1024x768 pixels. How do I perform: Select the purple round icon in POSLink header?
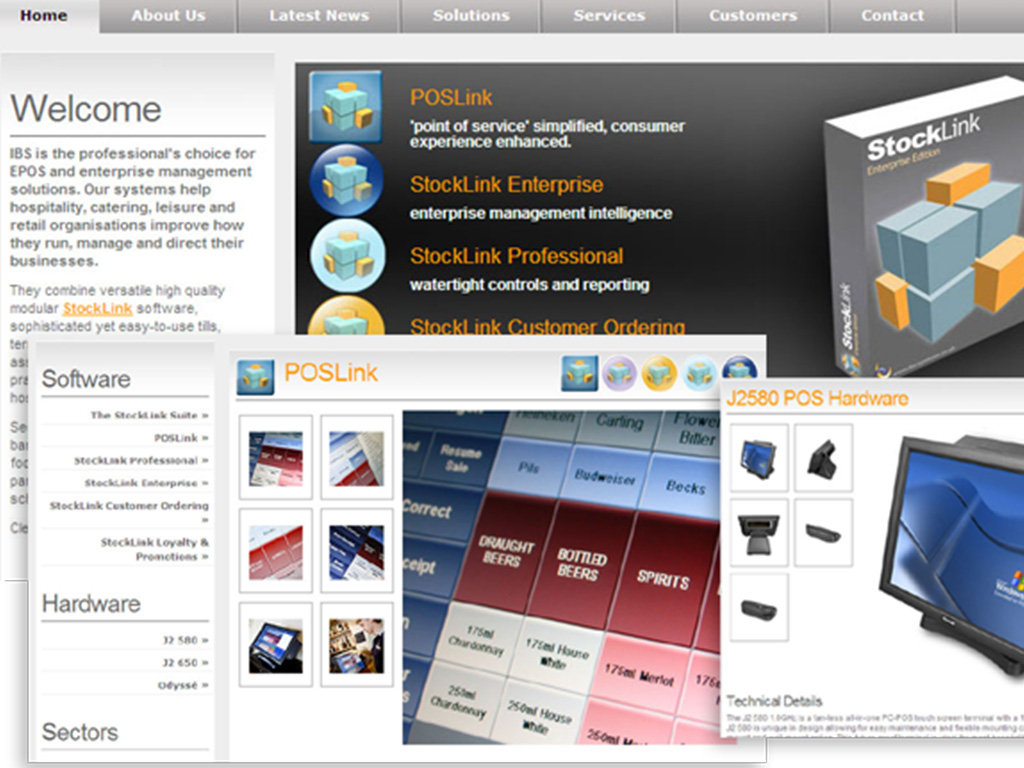coord(620,373)
